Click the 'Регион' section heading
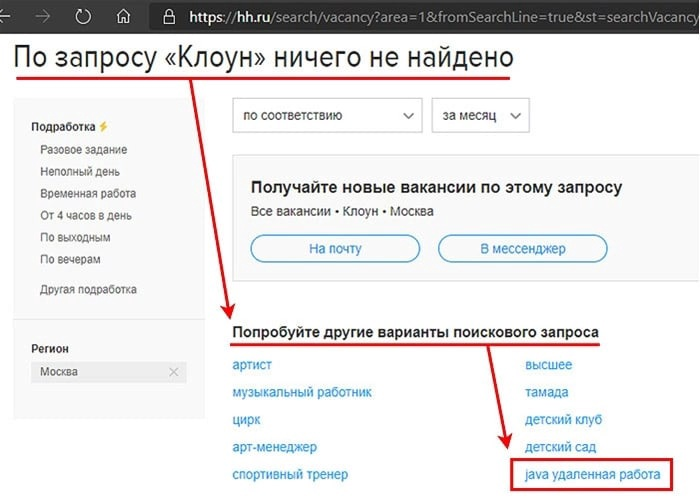 click(x=50, y=349)
